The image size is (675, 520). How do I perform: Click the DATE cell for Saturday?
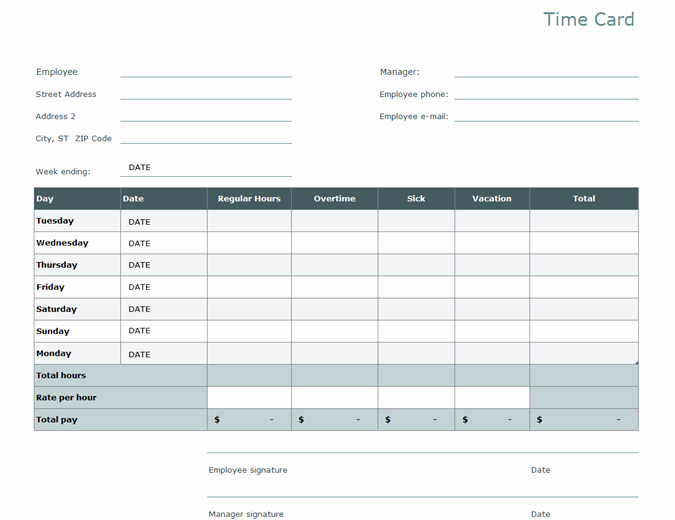tap(164, 309)
